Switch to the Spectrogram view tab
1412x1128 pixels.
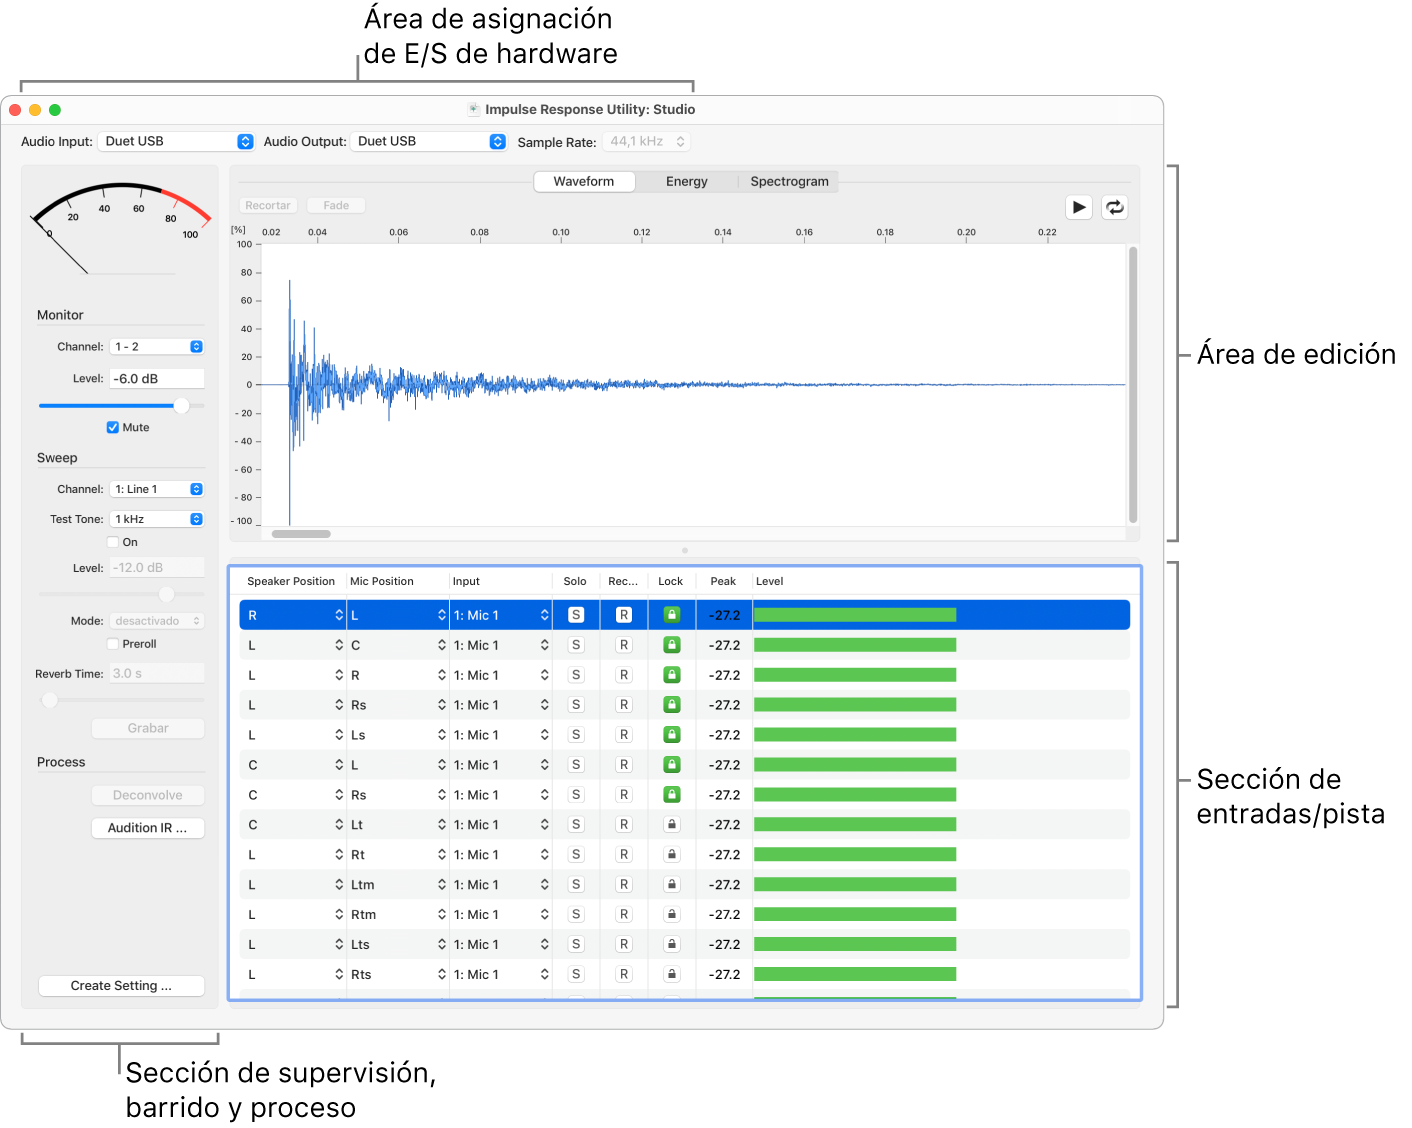click(789, 181)
